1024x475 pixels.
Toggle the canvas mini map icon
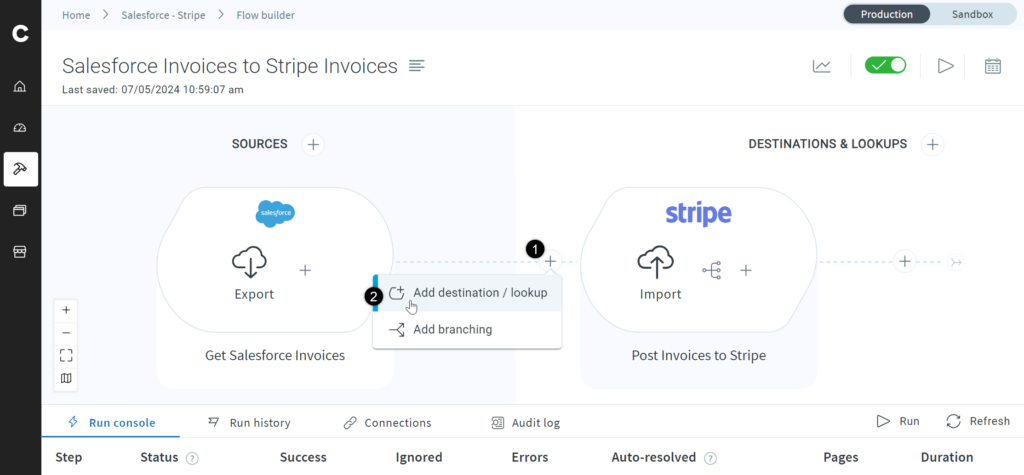click(66, 378)
